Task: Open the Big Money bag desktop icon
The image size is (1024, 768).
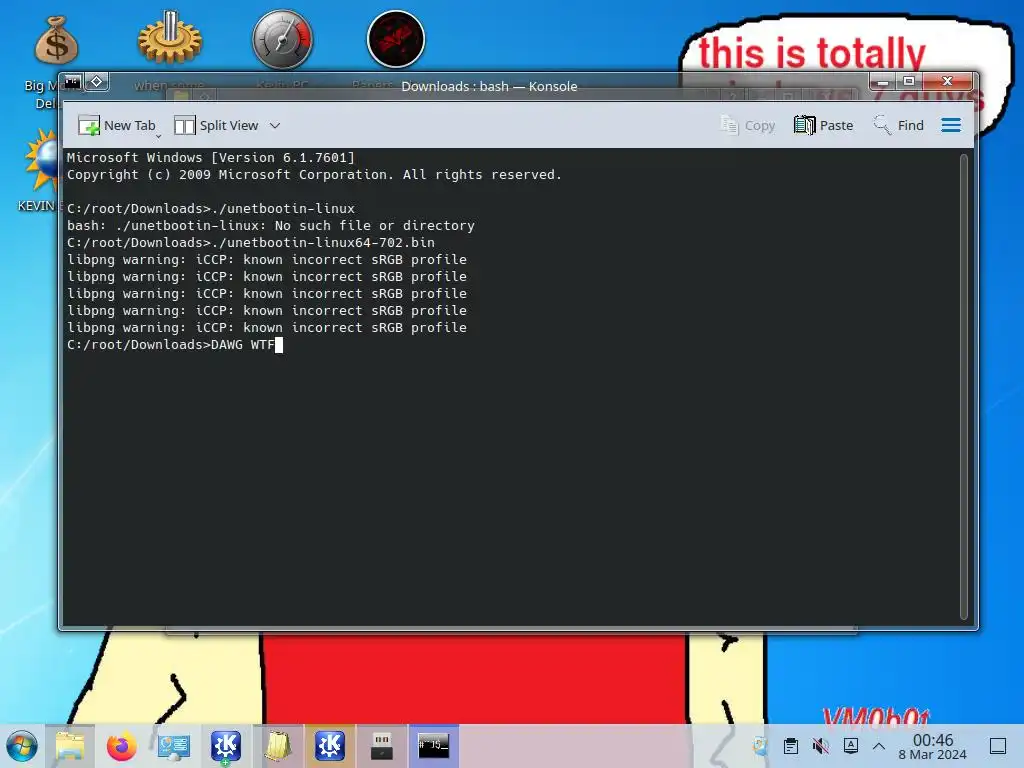Action: [56, 41]
